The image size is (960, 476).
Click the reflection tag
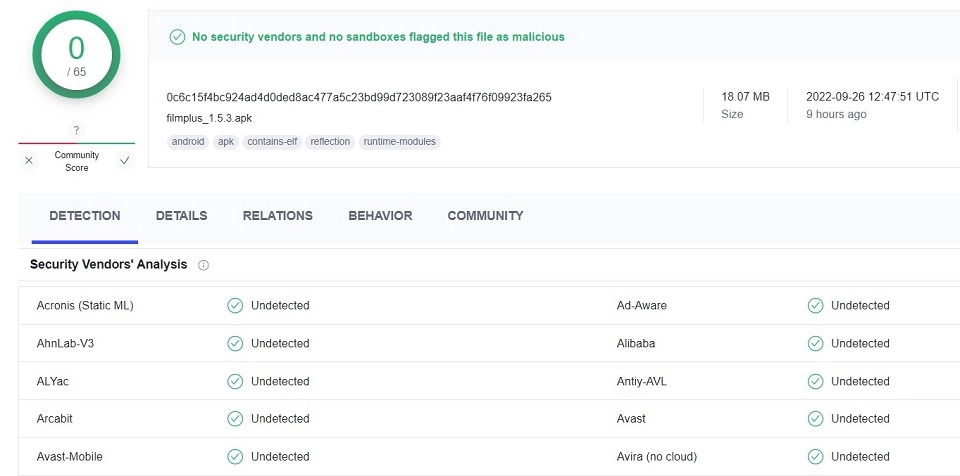330,142
